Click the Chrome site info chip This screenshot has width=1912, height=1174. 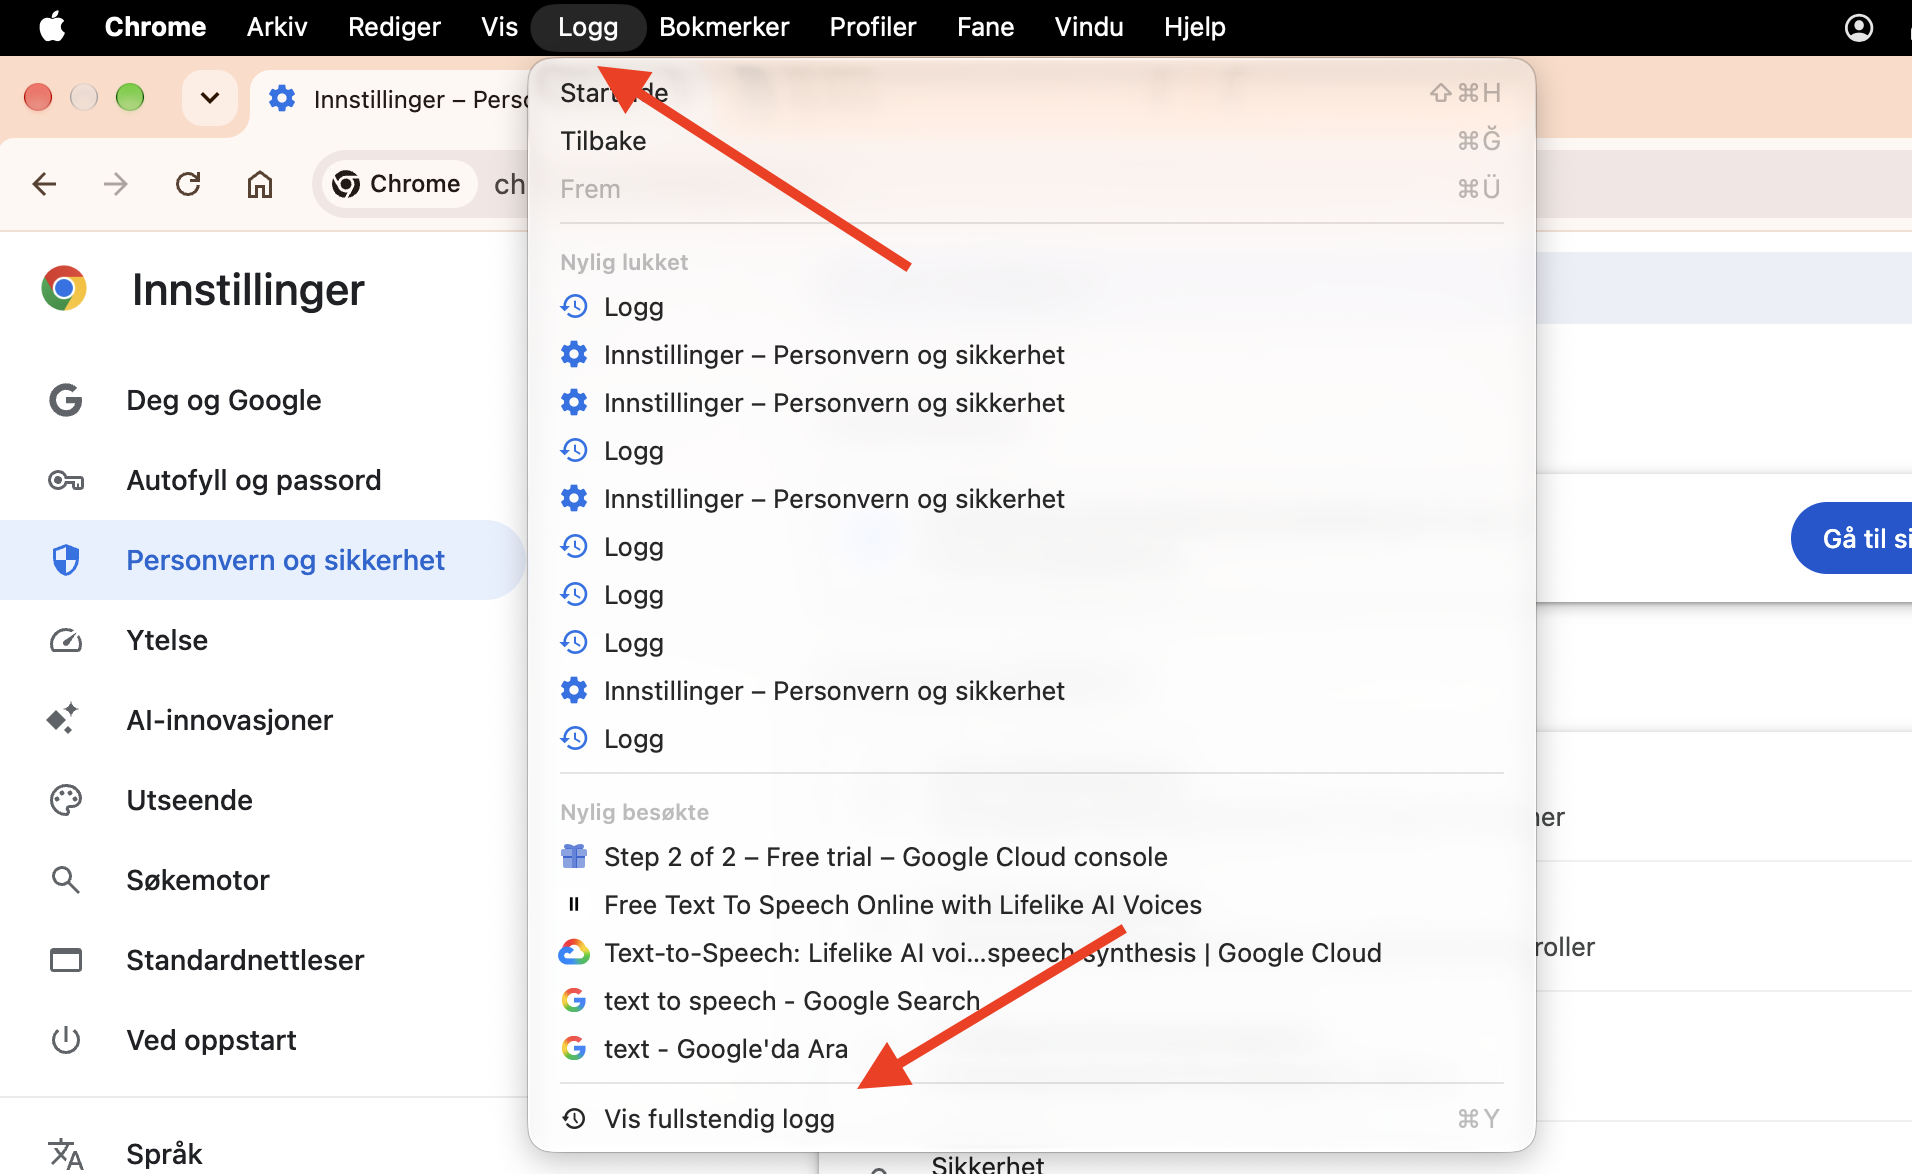397,184
